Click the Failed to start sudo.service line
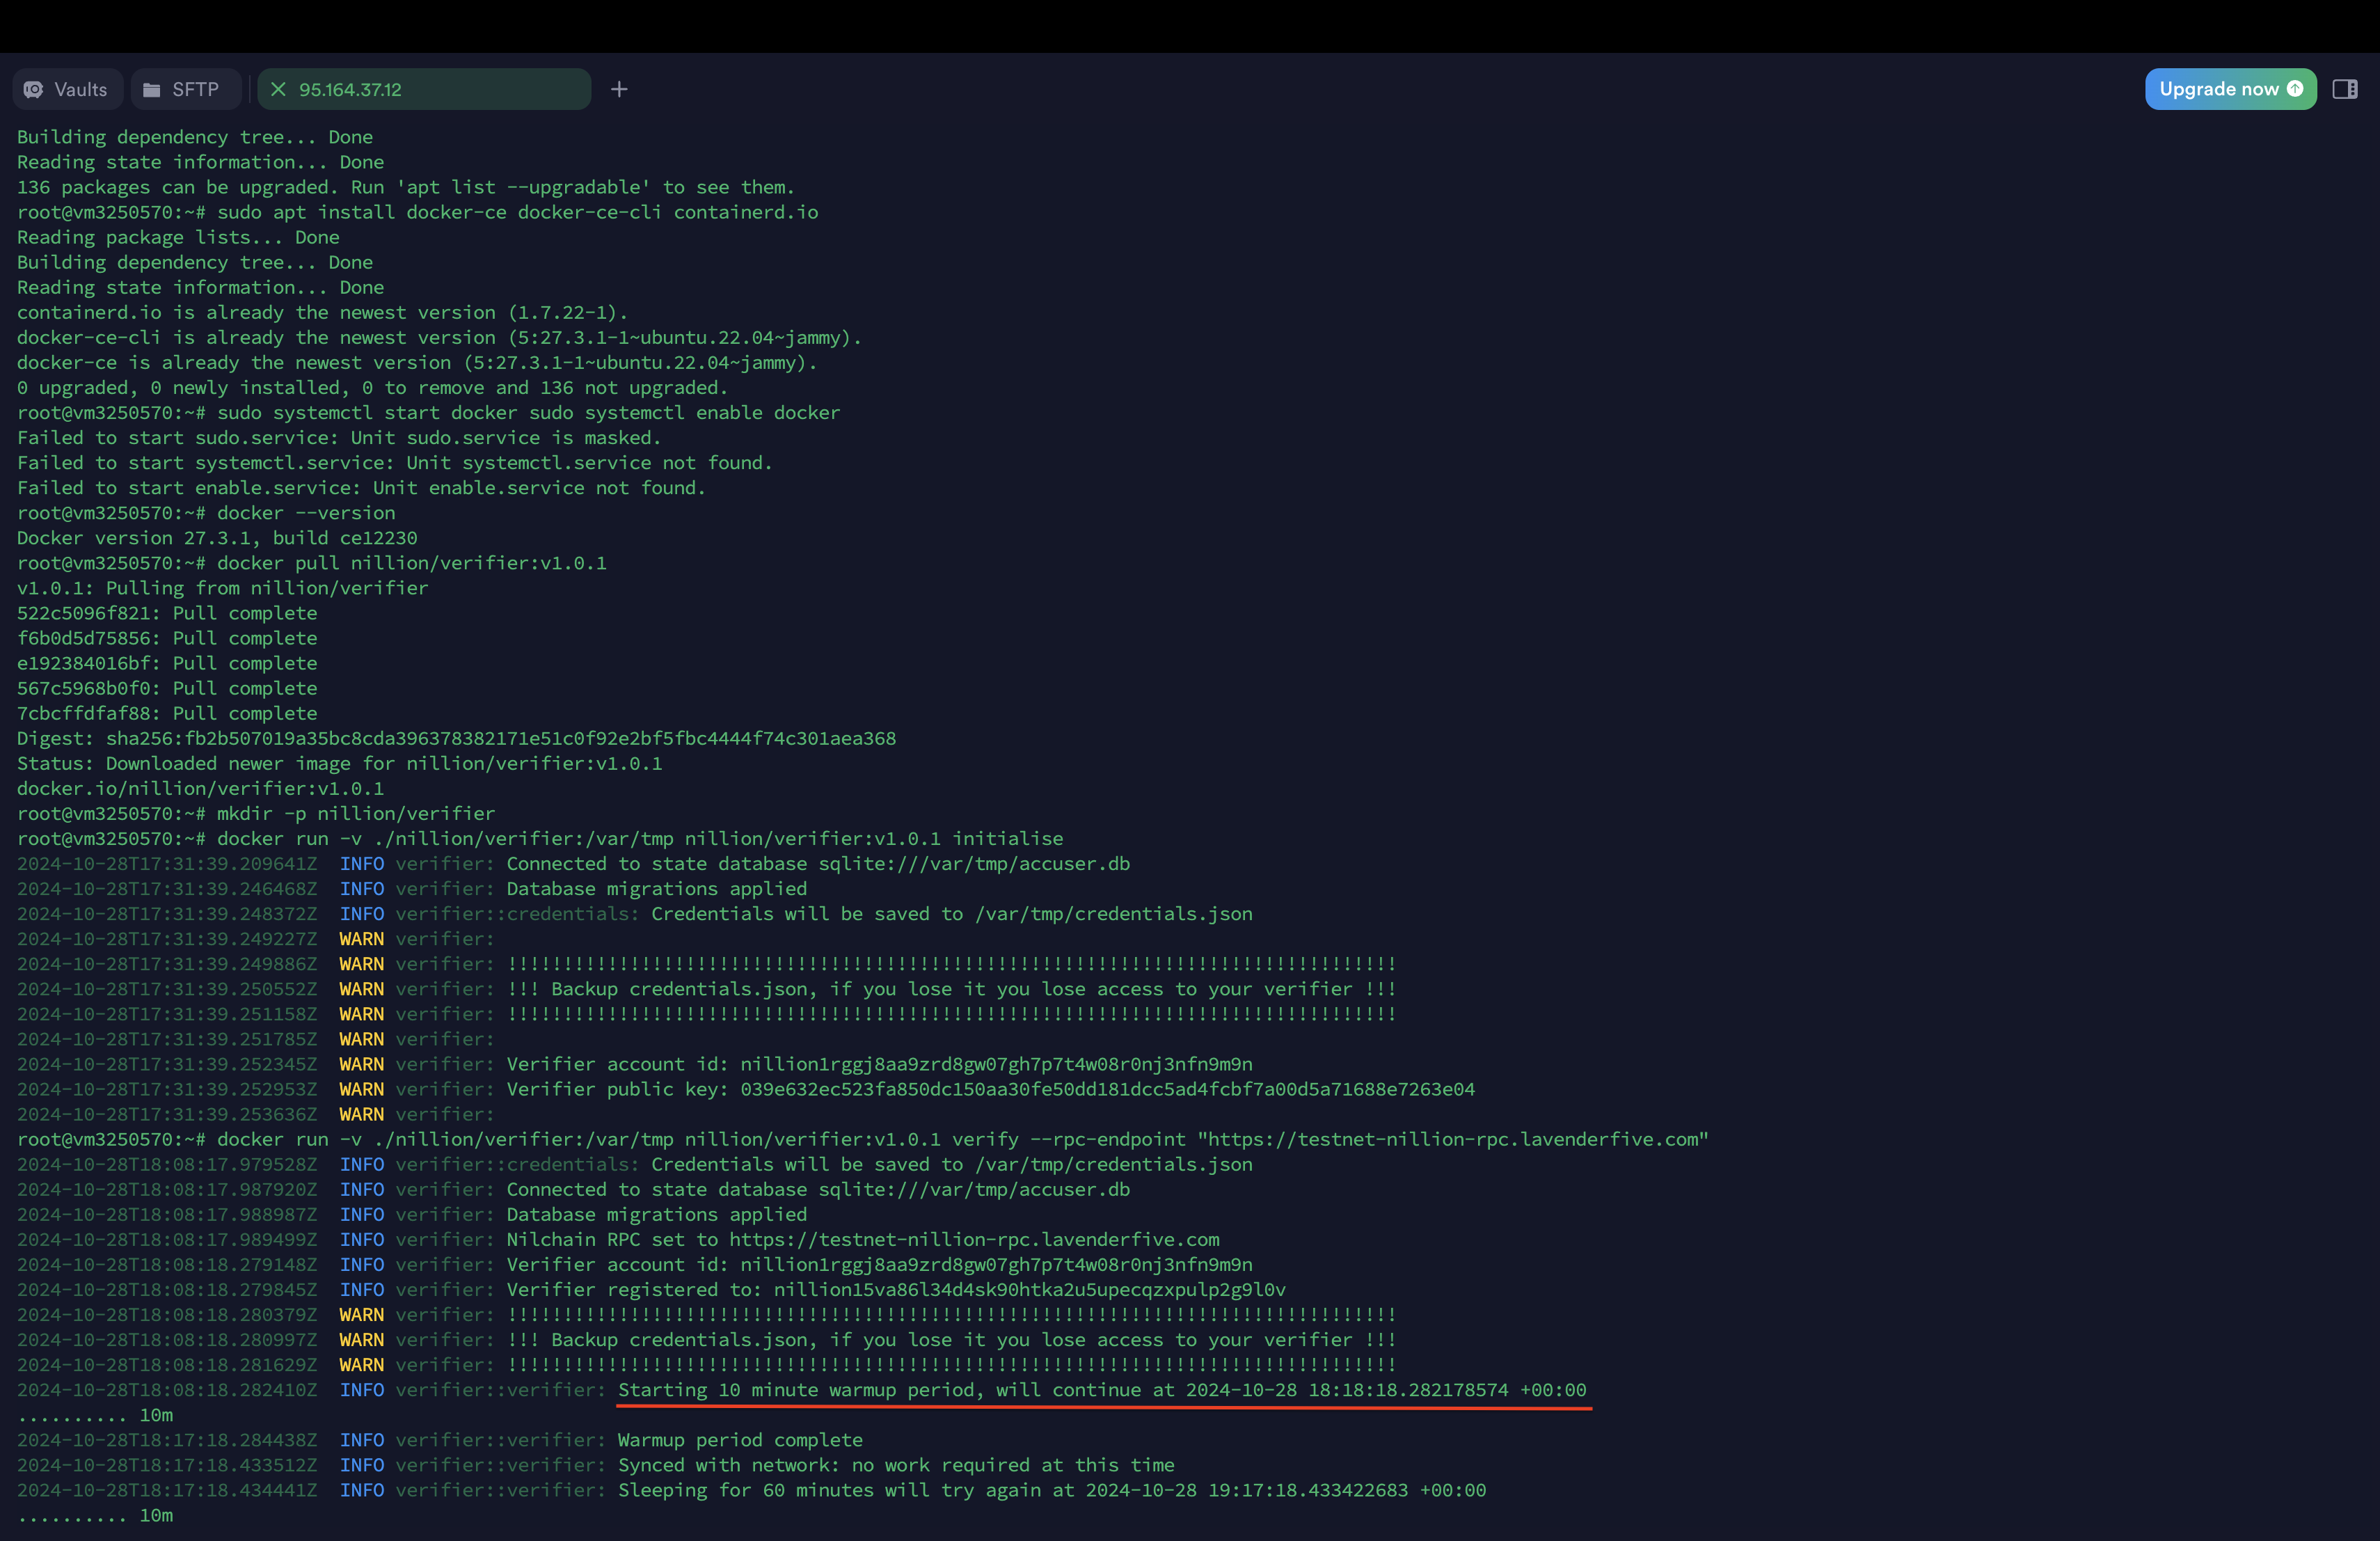The image size is (2380, 1541). [x=339, y=438]
